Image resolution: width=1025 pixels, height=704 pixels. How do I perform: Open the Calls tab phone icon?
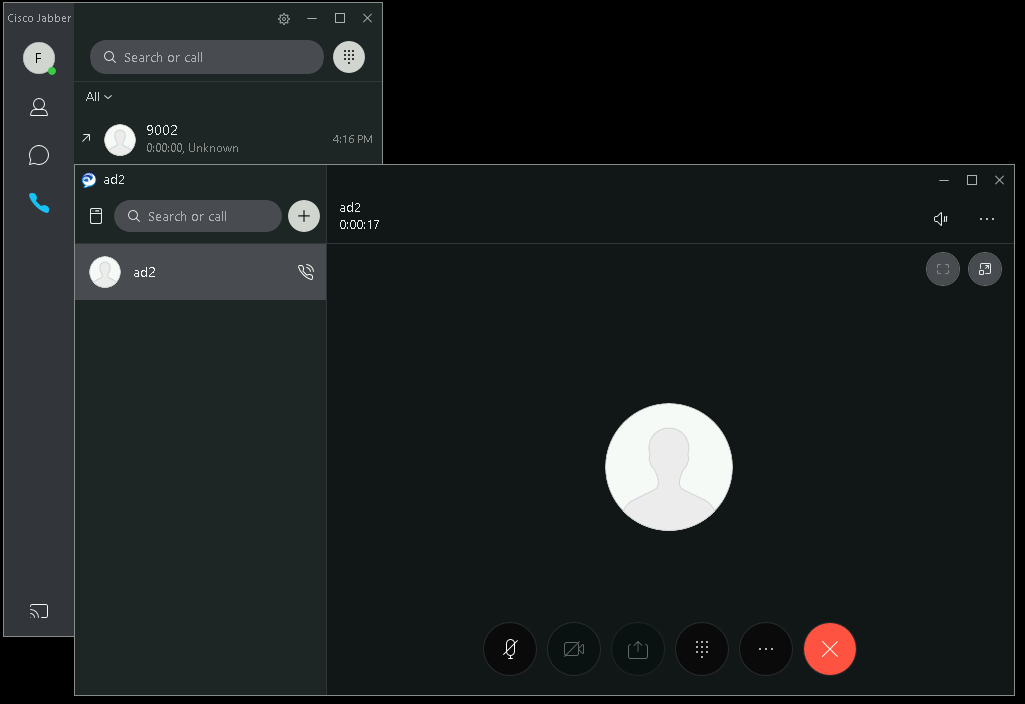tap(39, 203)
